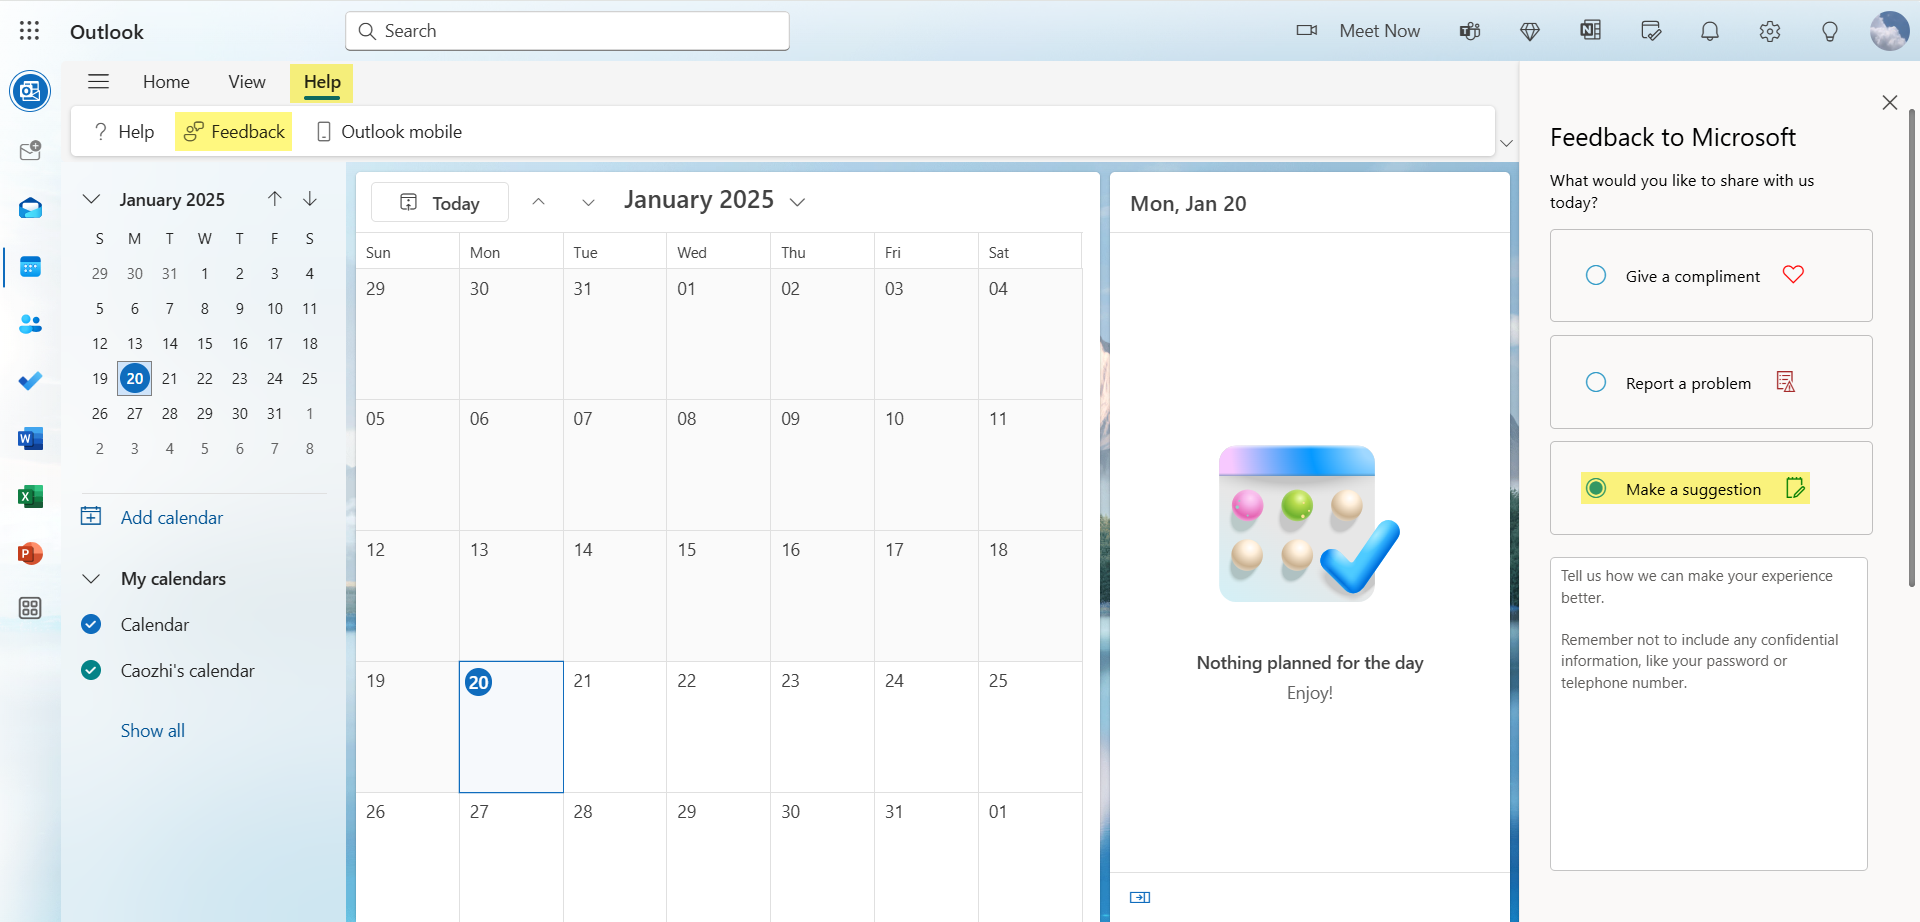Toggle the Calendar checkbox under My calendars
Viewport: 1920px width, 922px height.
click(x=91, y=624)
